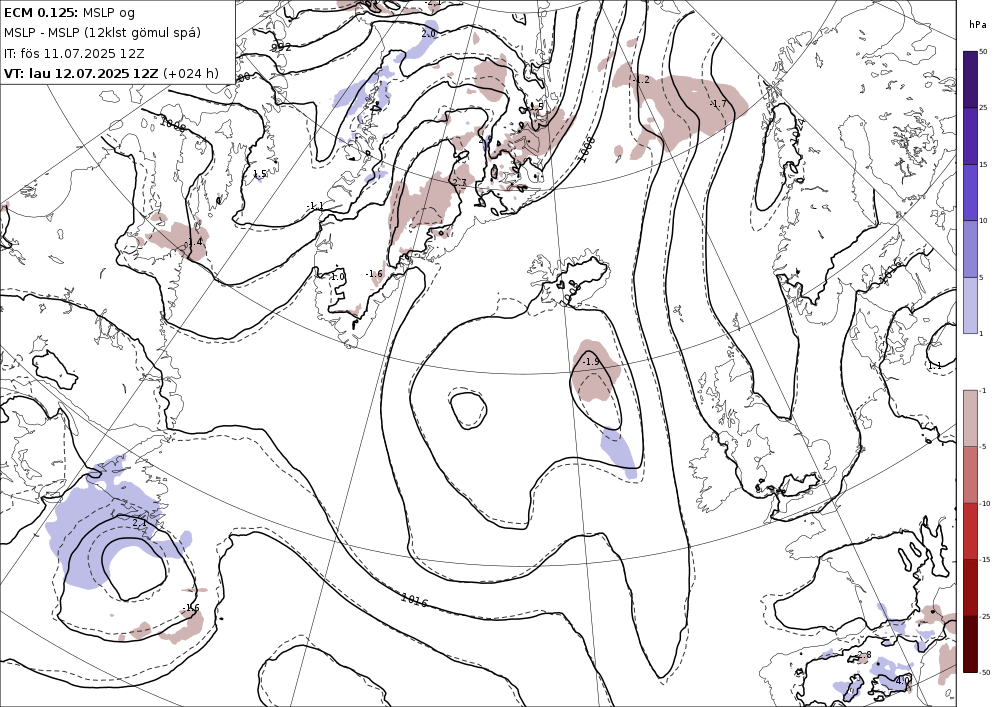Select the '1.1' value near the eastern edge
Image resolution: width=1000 pixels, height=707 pixels.
coord(934,366)
